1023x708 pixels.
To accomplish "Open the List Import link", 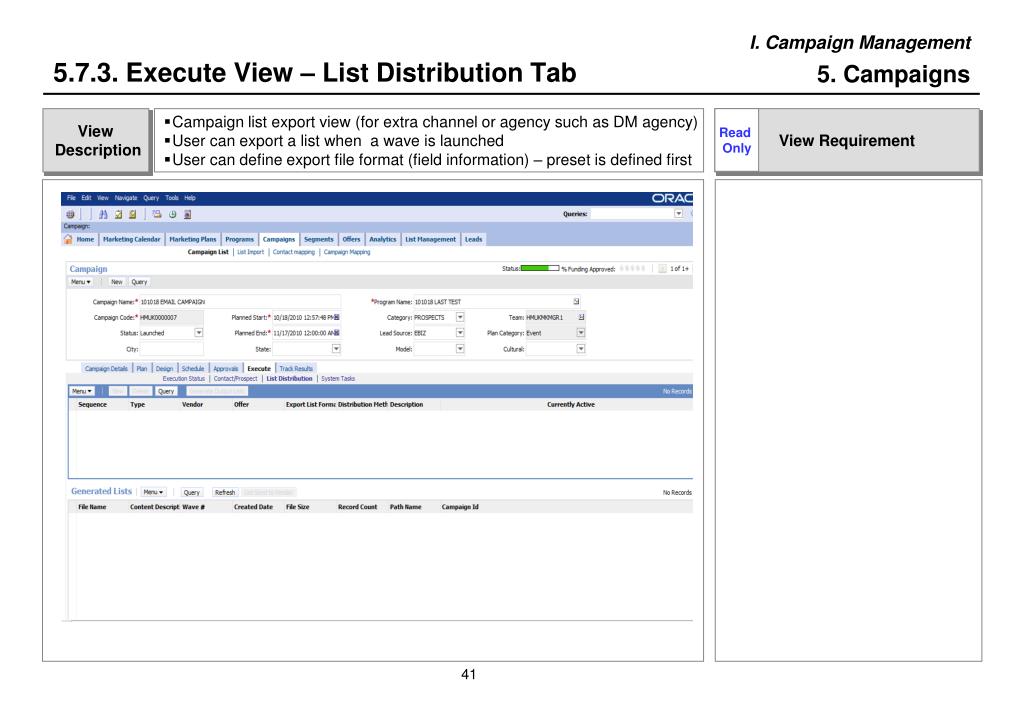I will tap(251, 252).
